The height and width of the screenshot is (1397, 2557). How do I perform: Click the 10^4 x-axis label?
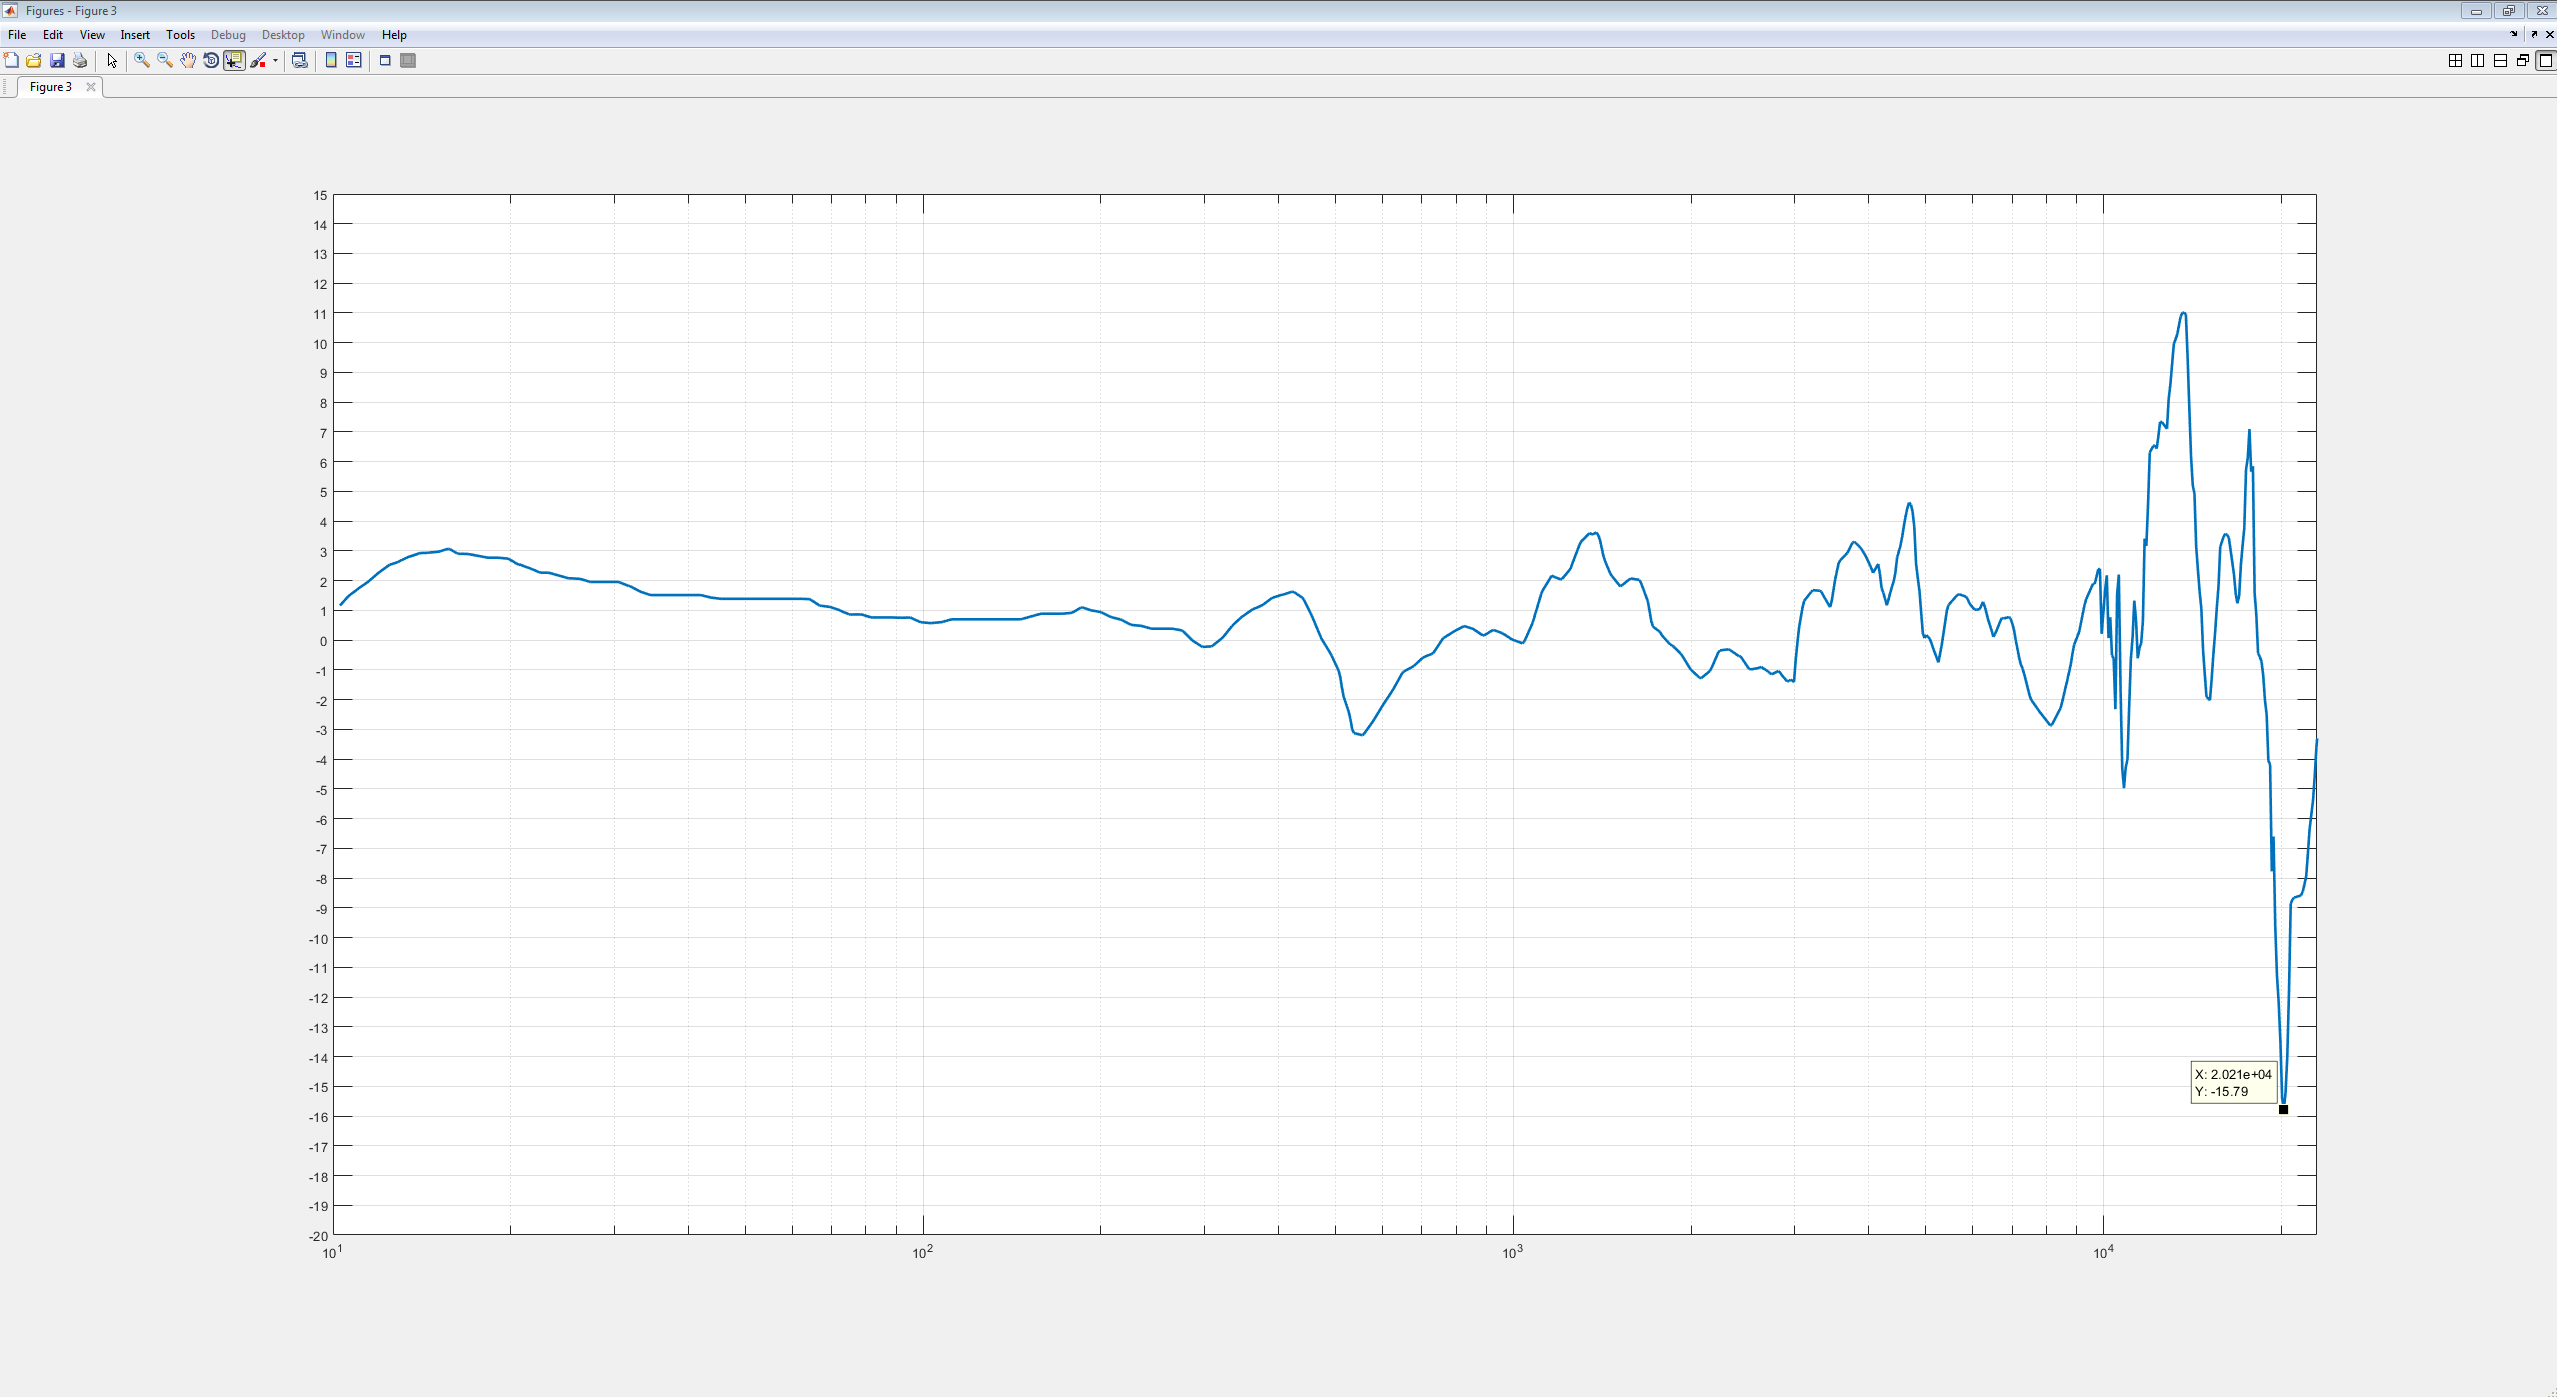coord(2102,1252)
